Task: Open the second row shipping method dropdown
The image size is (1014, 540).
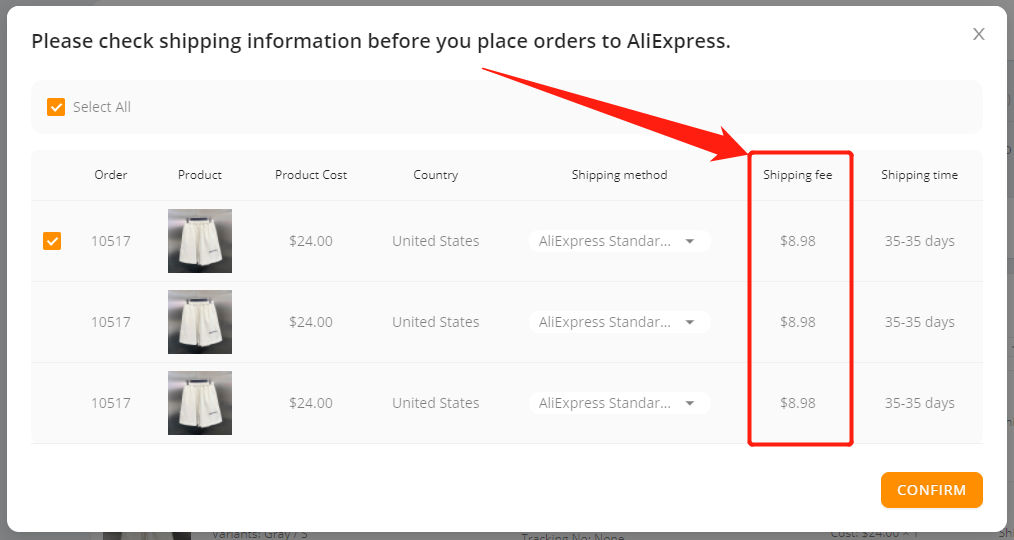Action: (620, 322)
